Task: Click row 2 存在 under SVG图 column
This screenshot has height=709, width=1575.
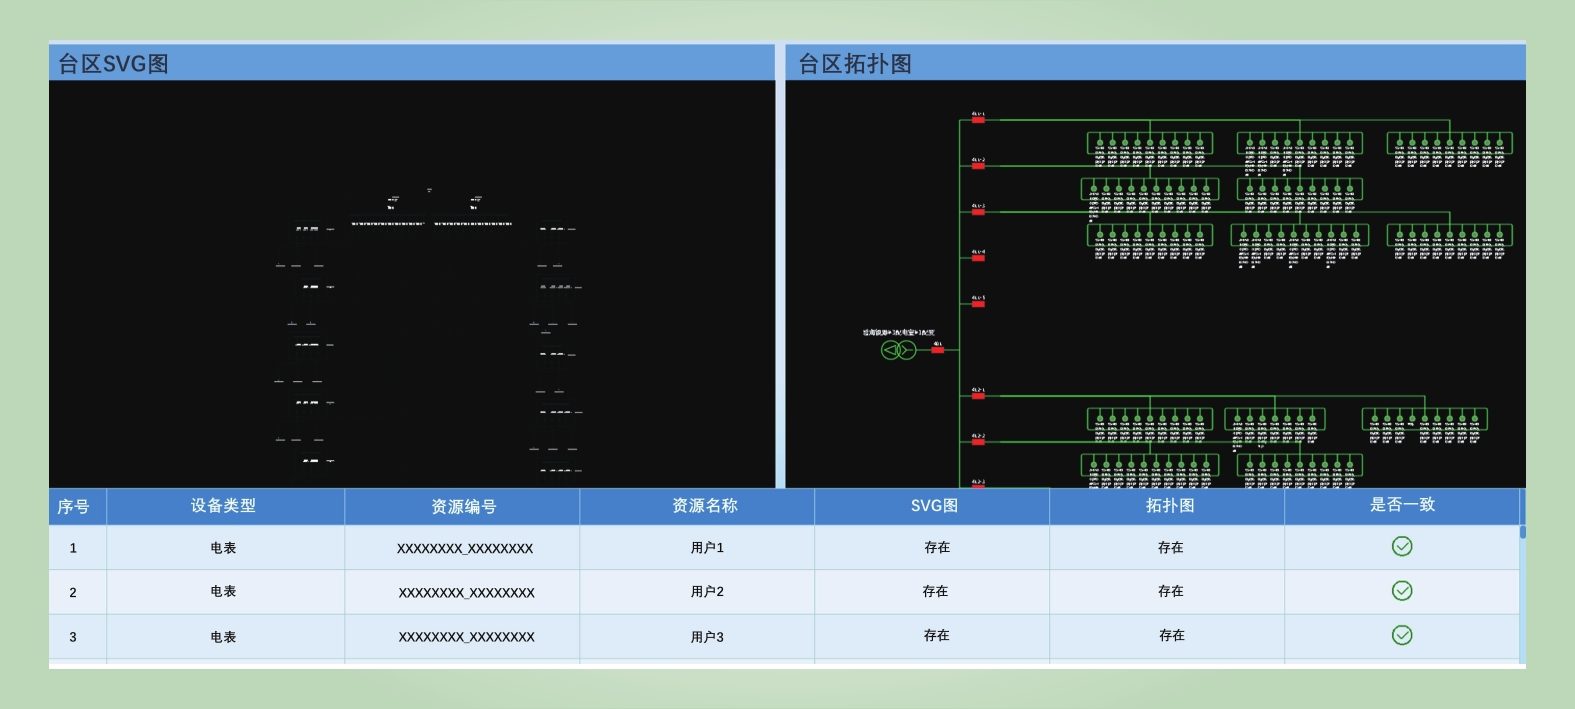Action: point(935,592)
